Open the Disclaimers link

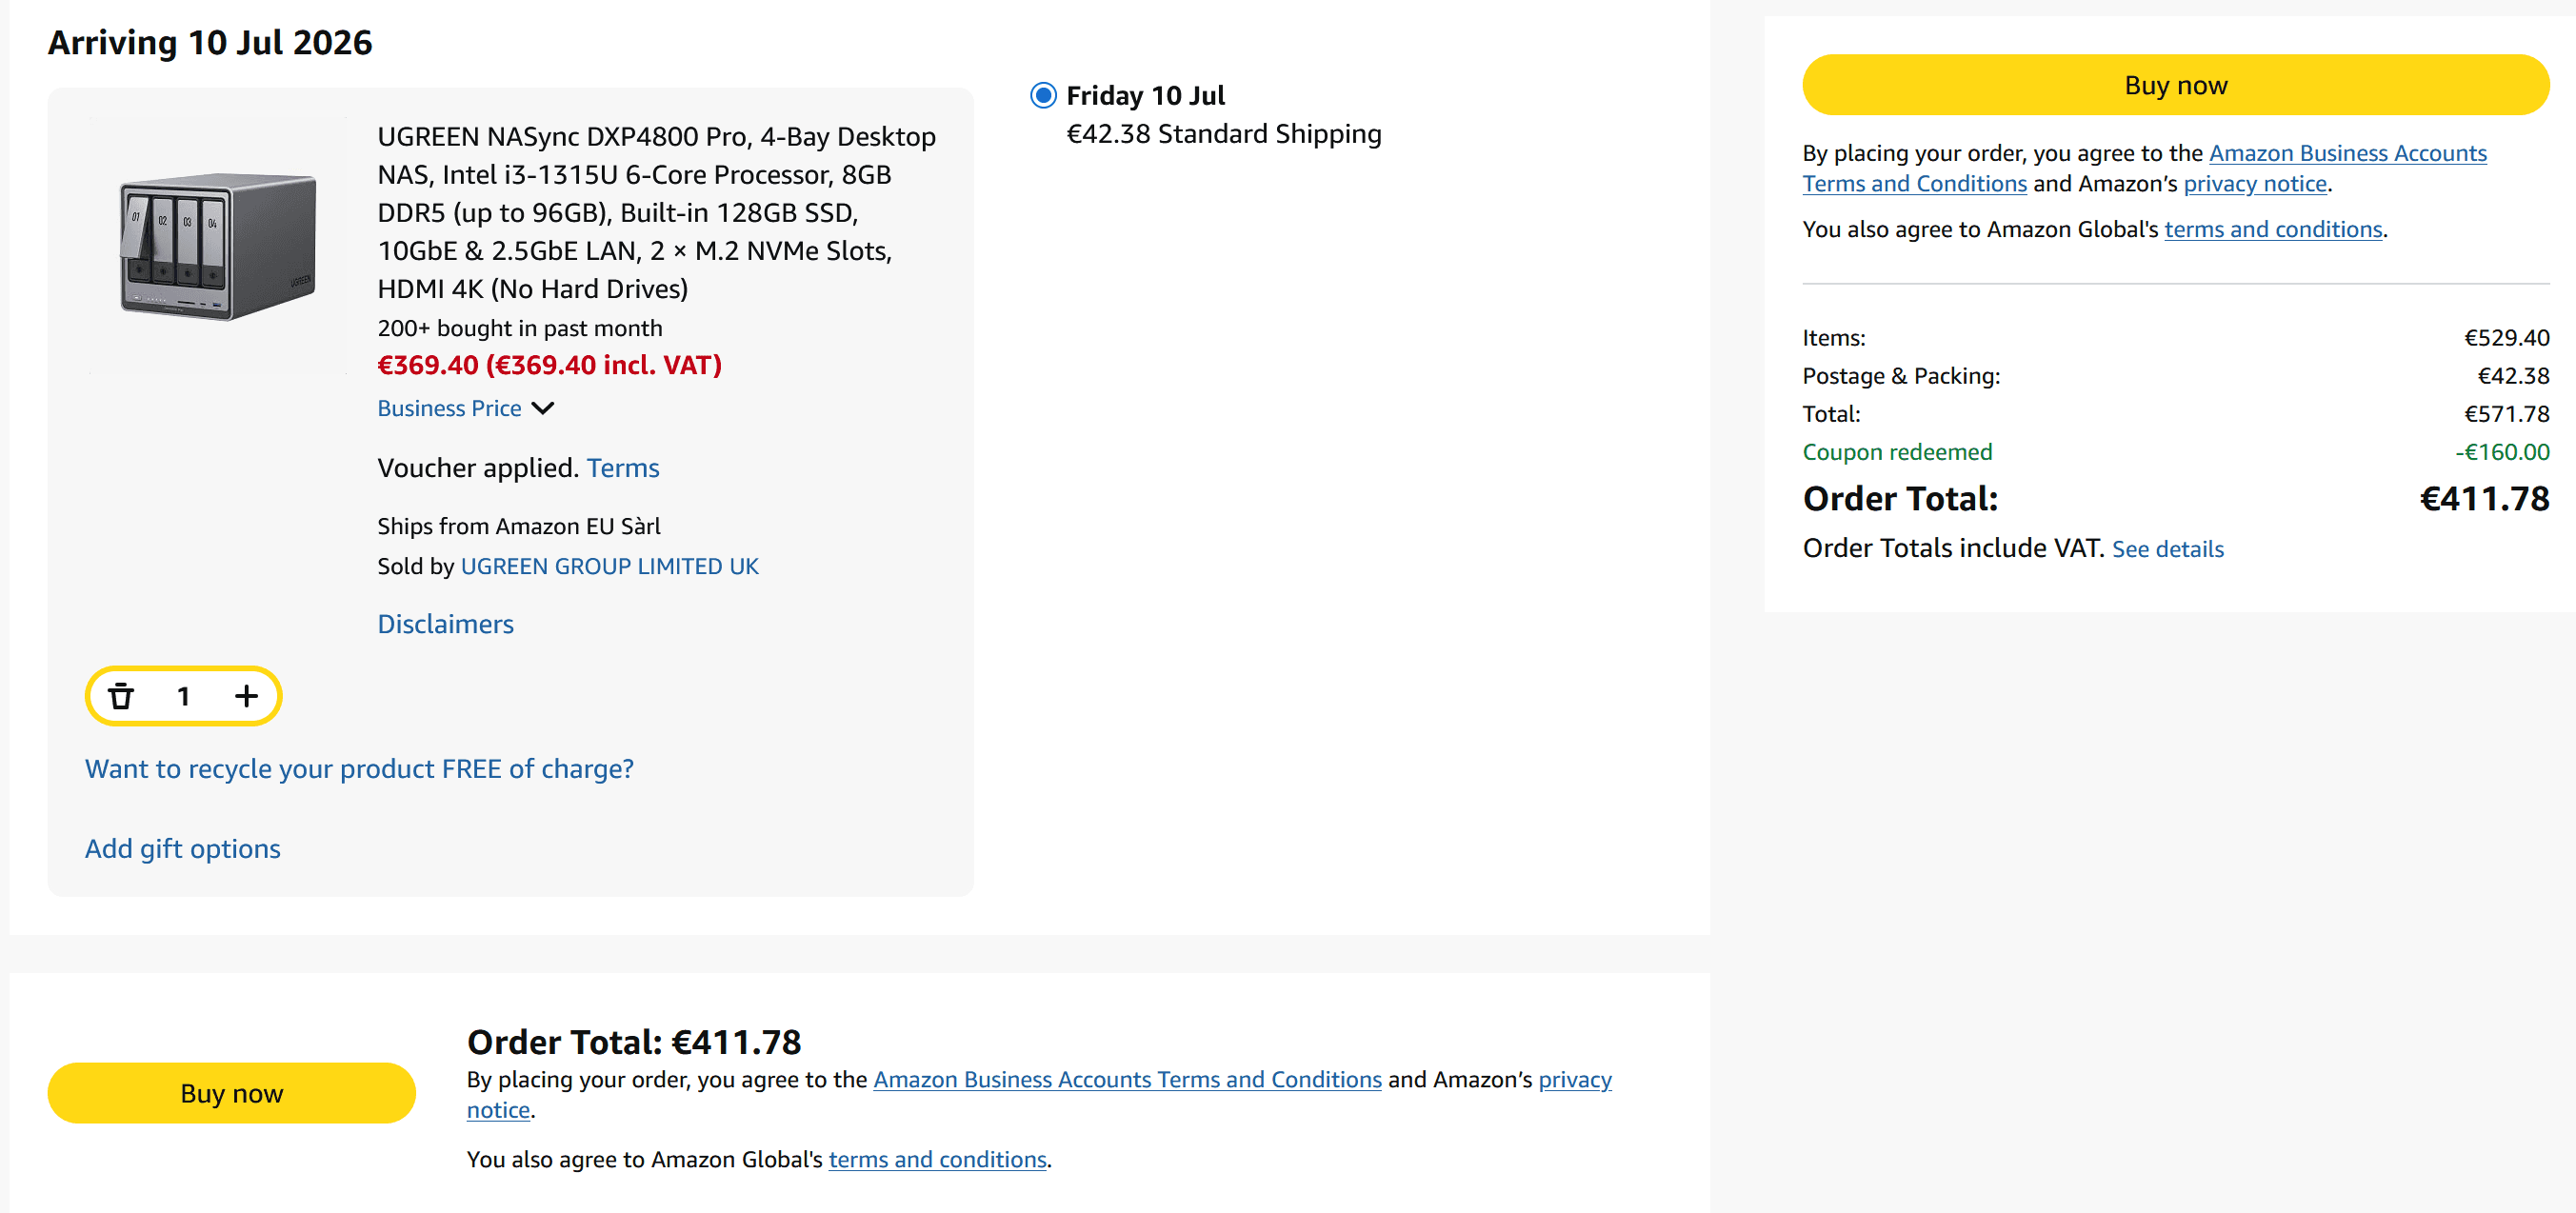(x=445, y=624)
